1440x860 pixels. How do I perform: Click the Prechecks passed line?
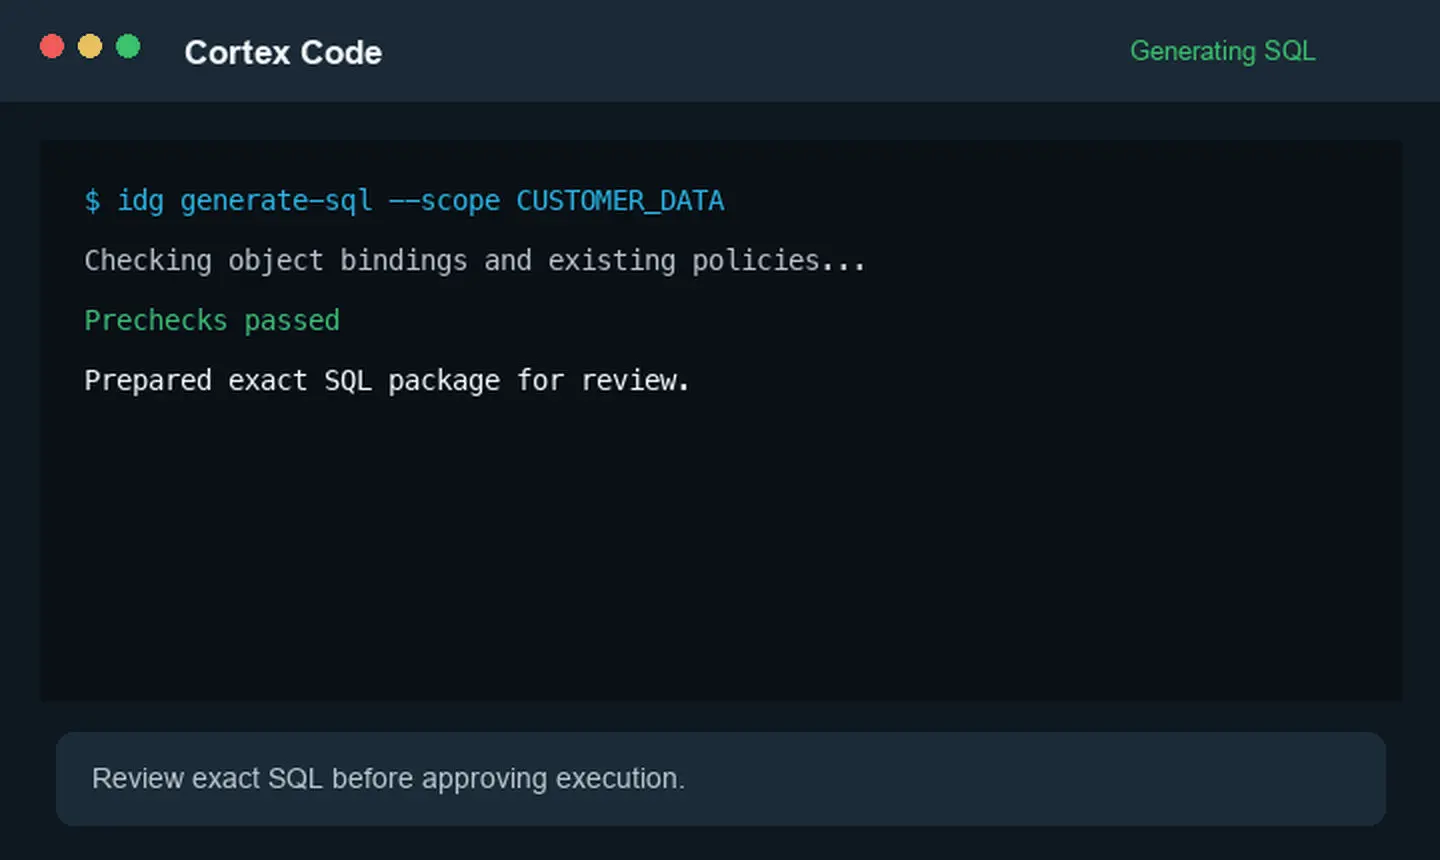coord(212,320)
